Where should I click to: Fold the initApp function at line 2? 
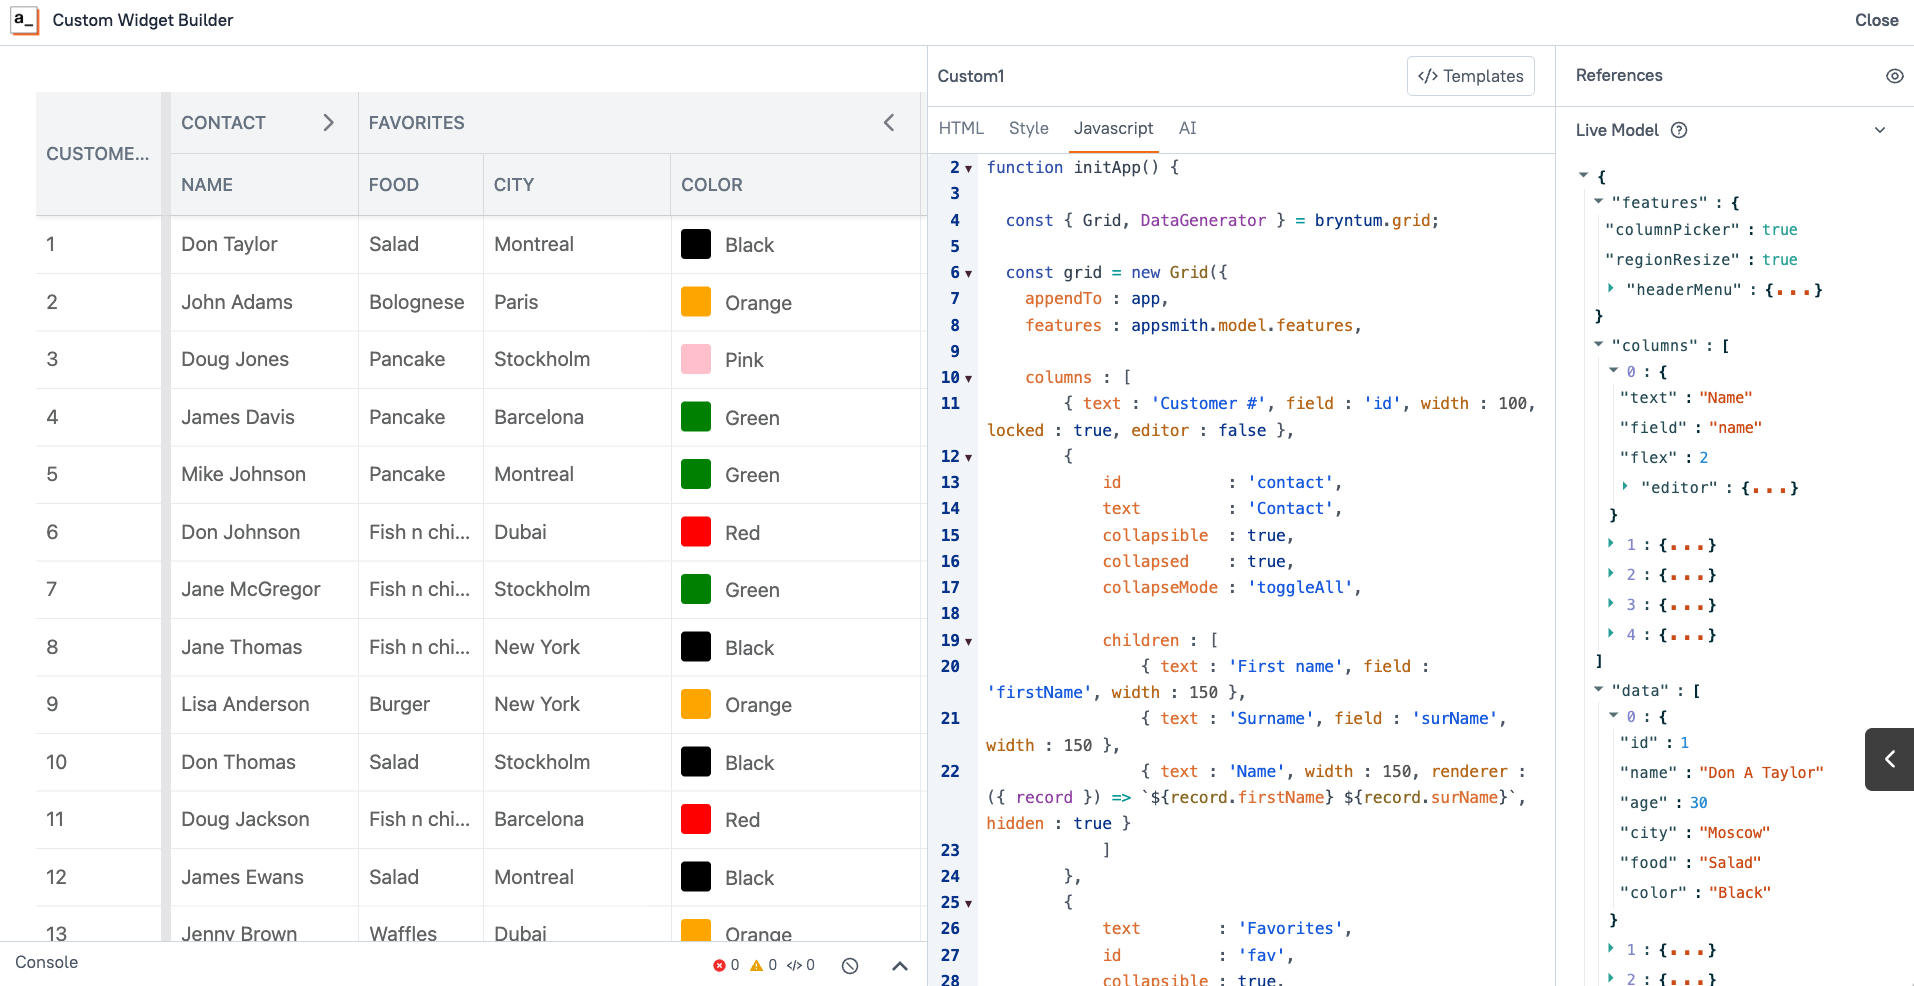[967, 167]
